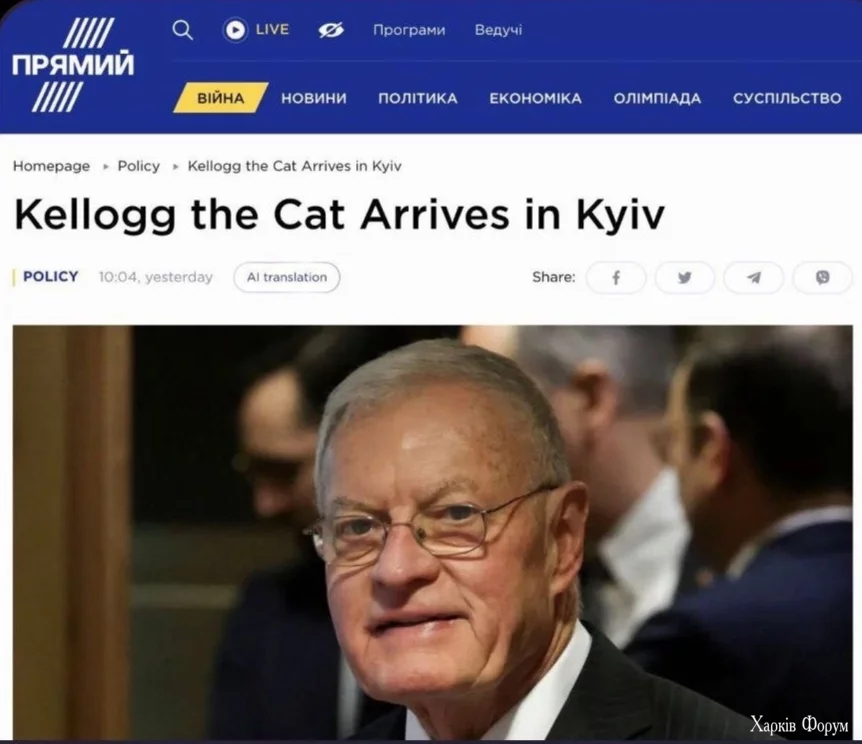Open the POLICY category label

pyautogui.click(x=51, y=277)
